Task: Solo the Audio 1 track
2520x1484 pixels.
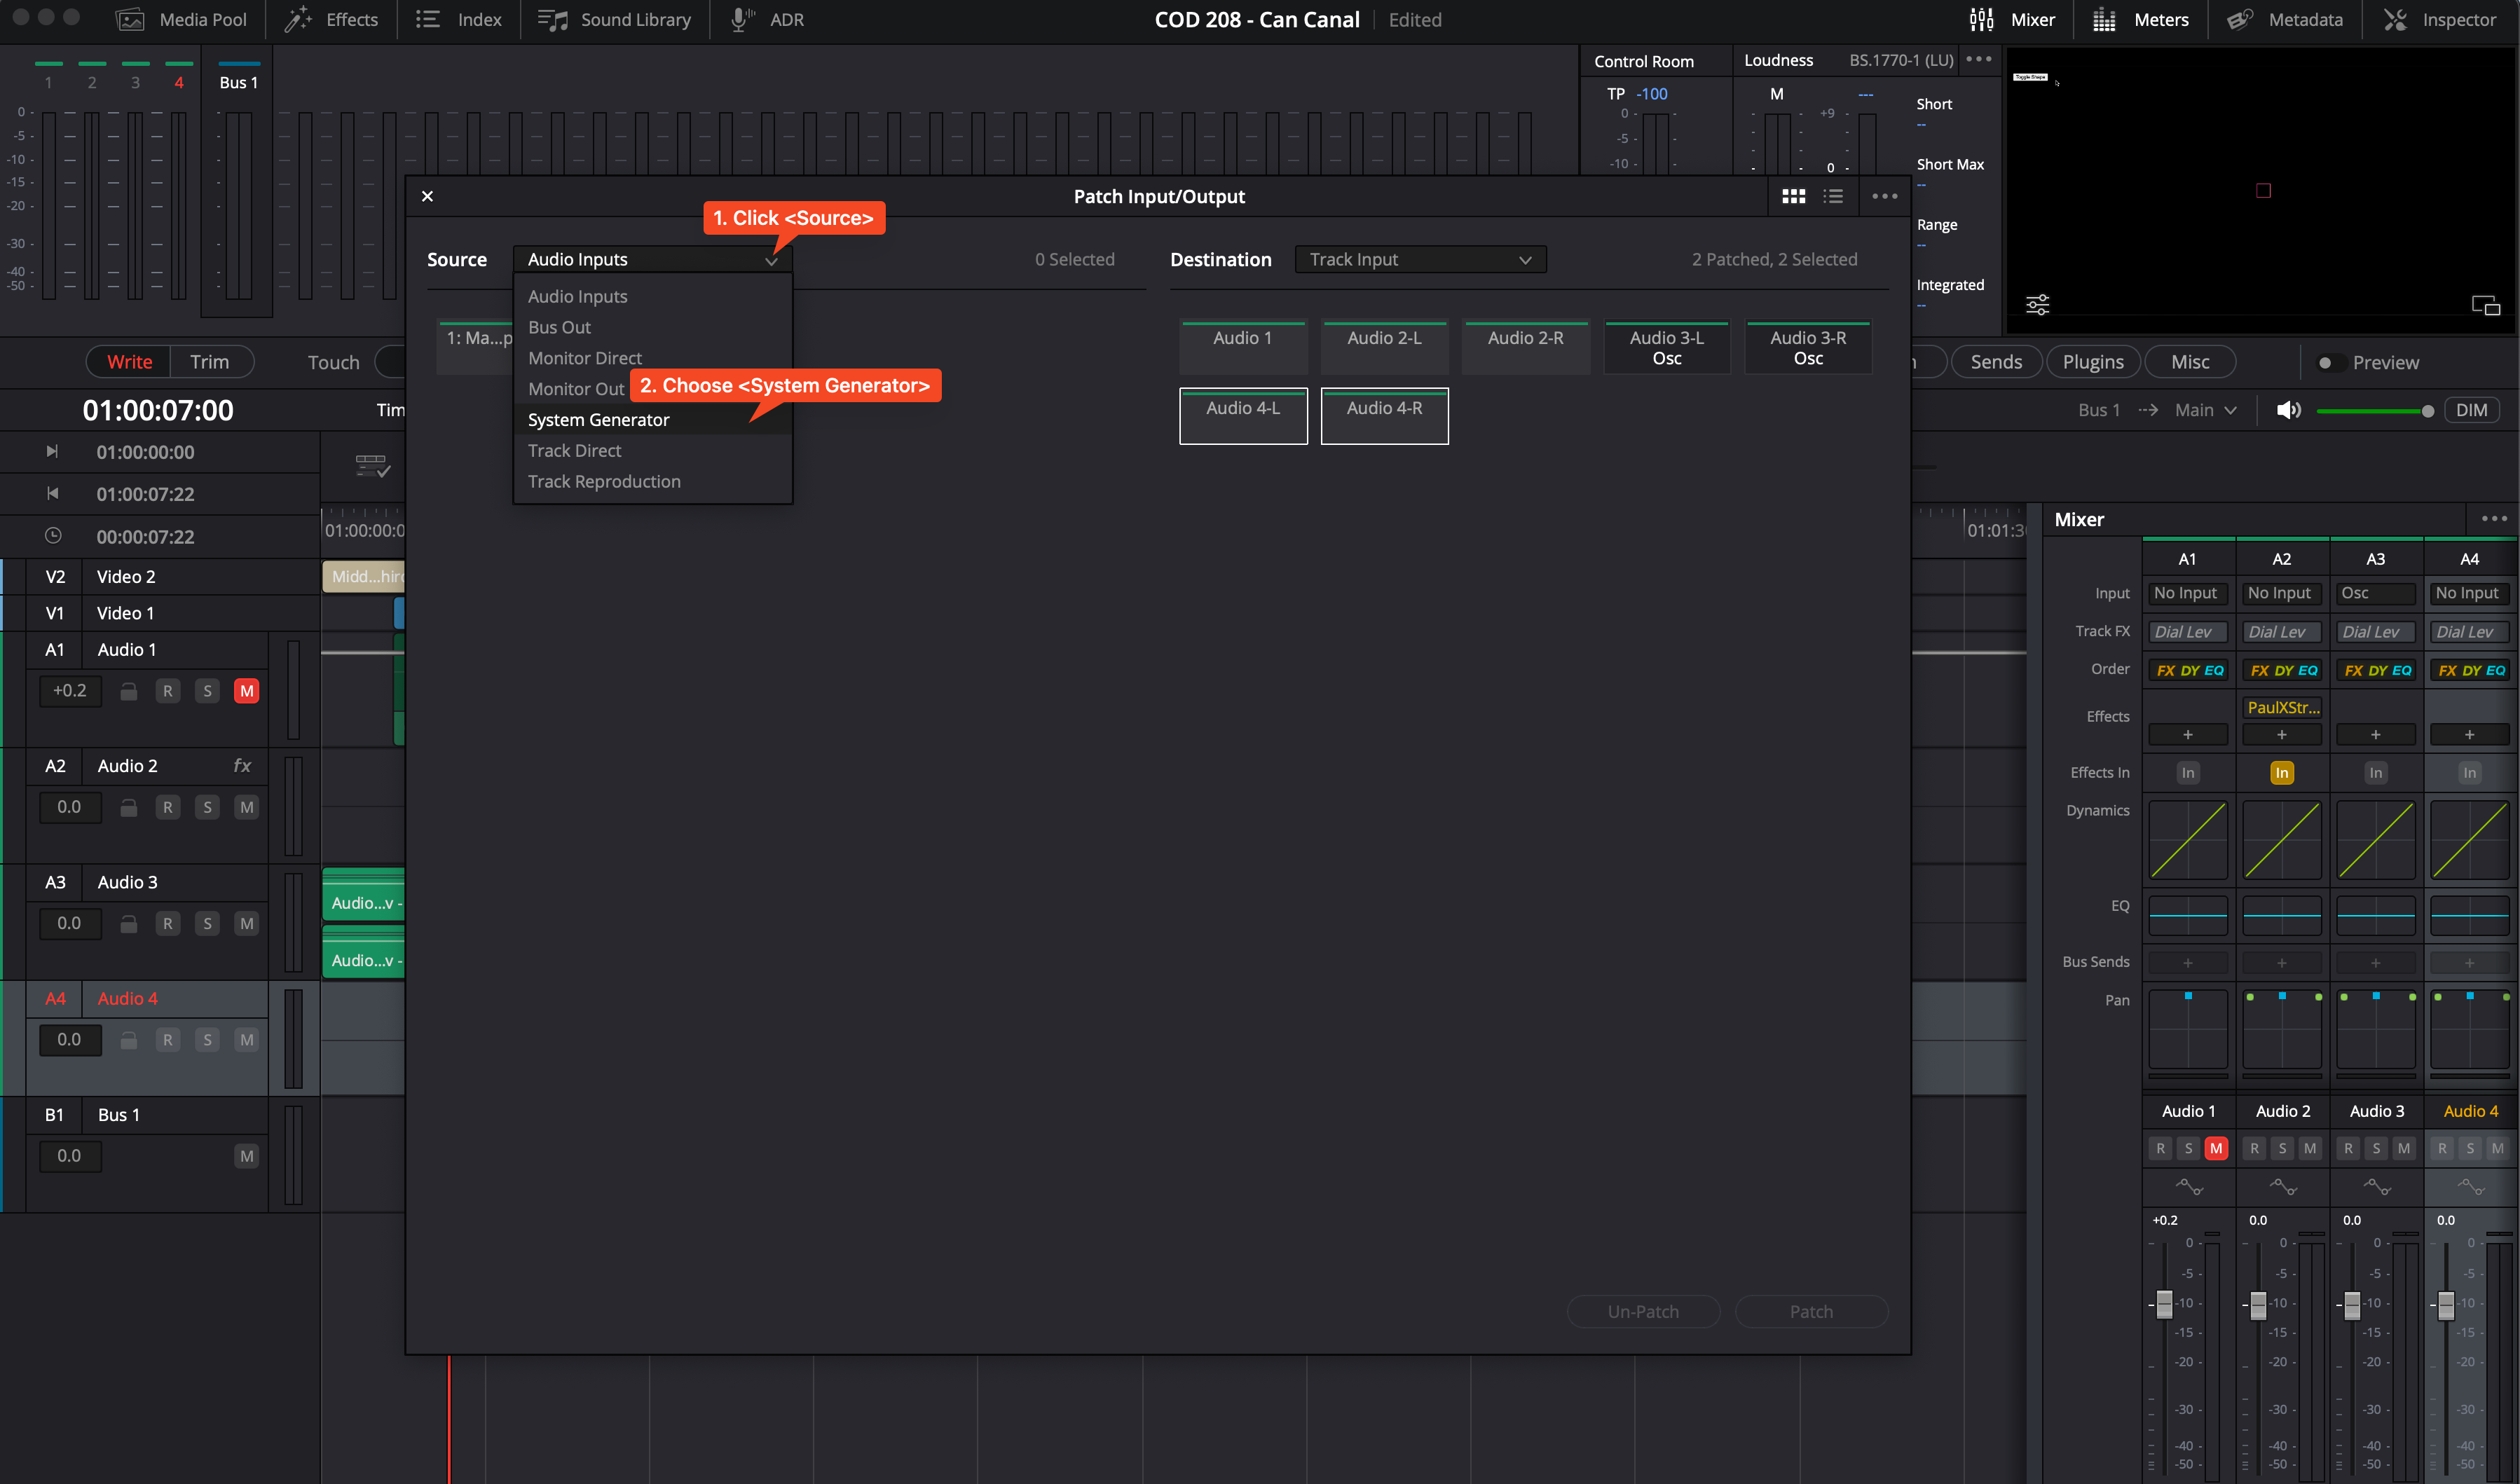Action: (207, 691)
